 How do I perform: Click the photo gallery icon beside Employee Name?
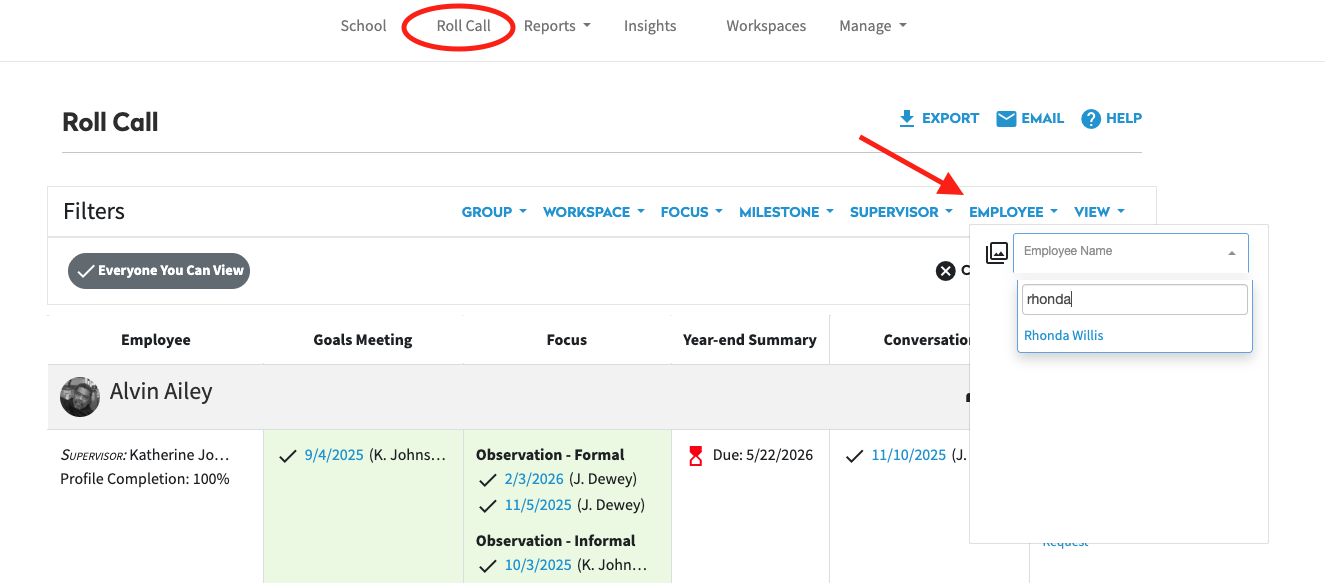(x=997, y=253)
